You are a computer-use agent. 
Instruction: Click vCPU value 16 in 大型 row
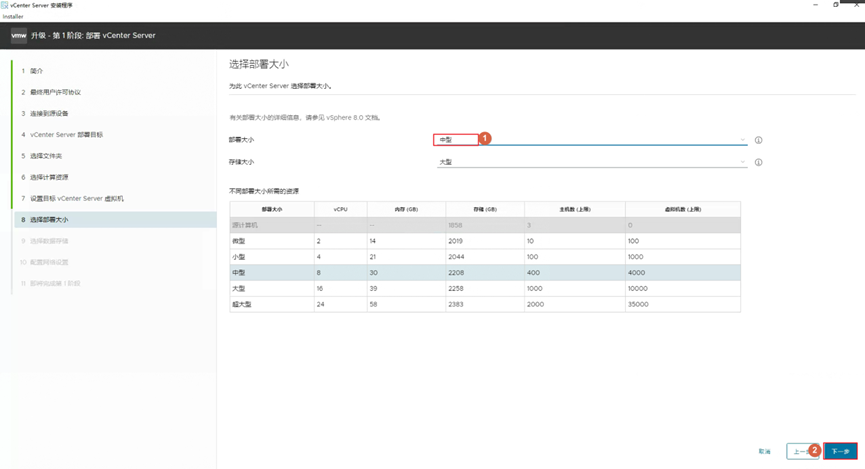320,289
